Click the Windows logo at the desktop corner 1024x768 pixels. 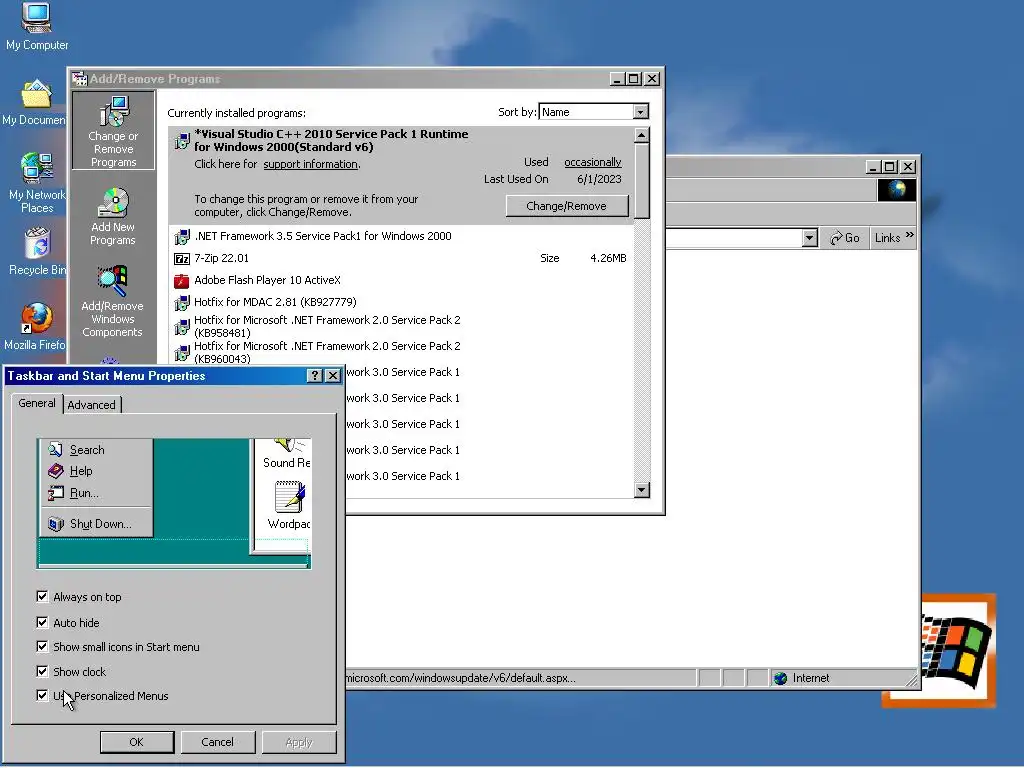[x=955, y=650]
